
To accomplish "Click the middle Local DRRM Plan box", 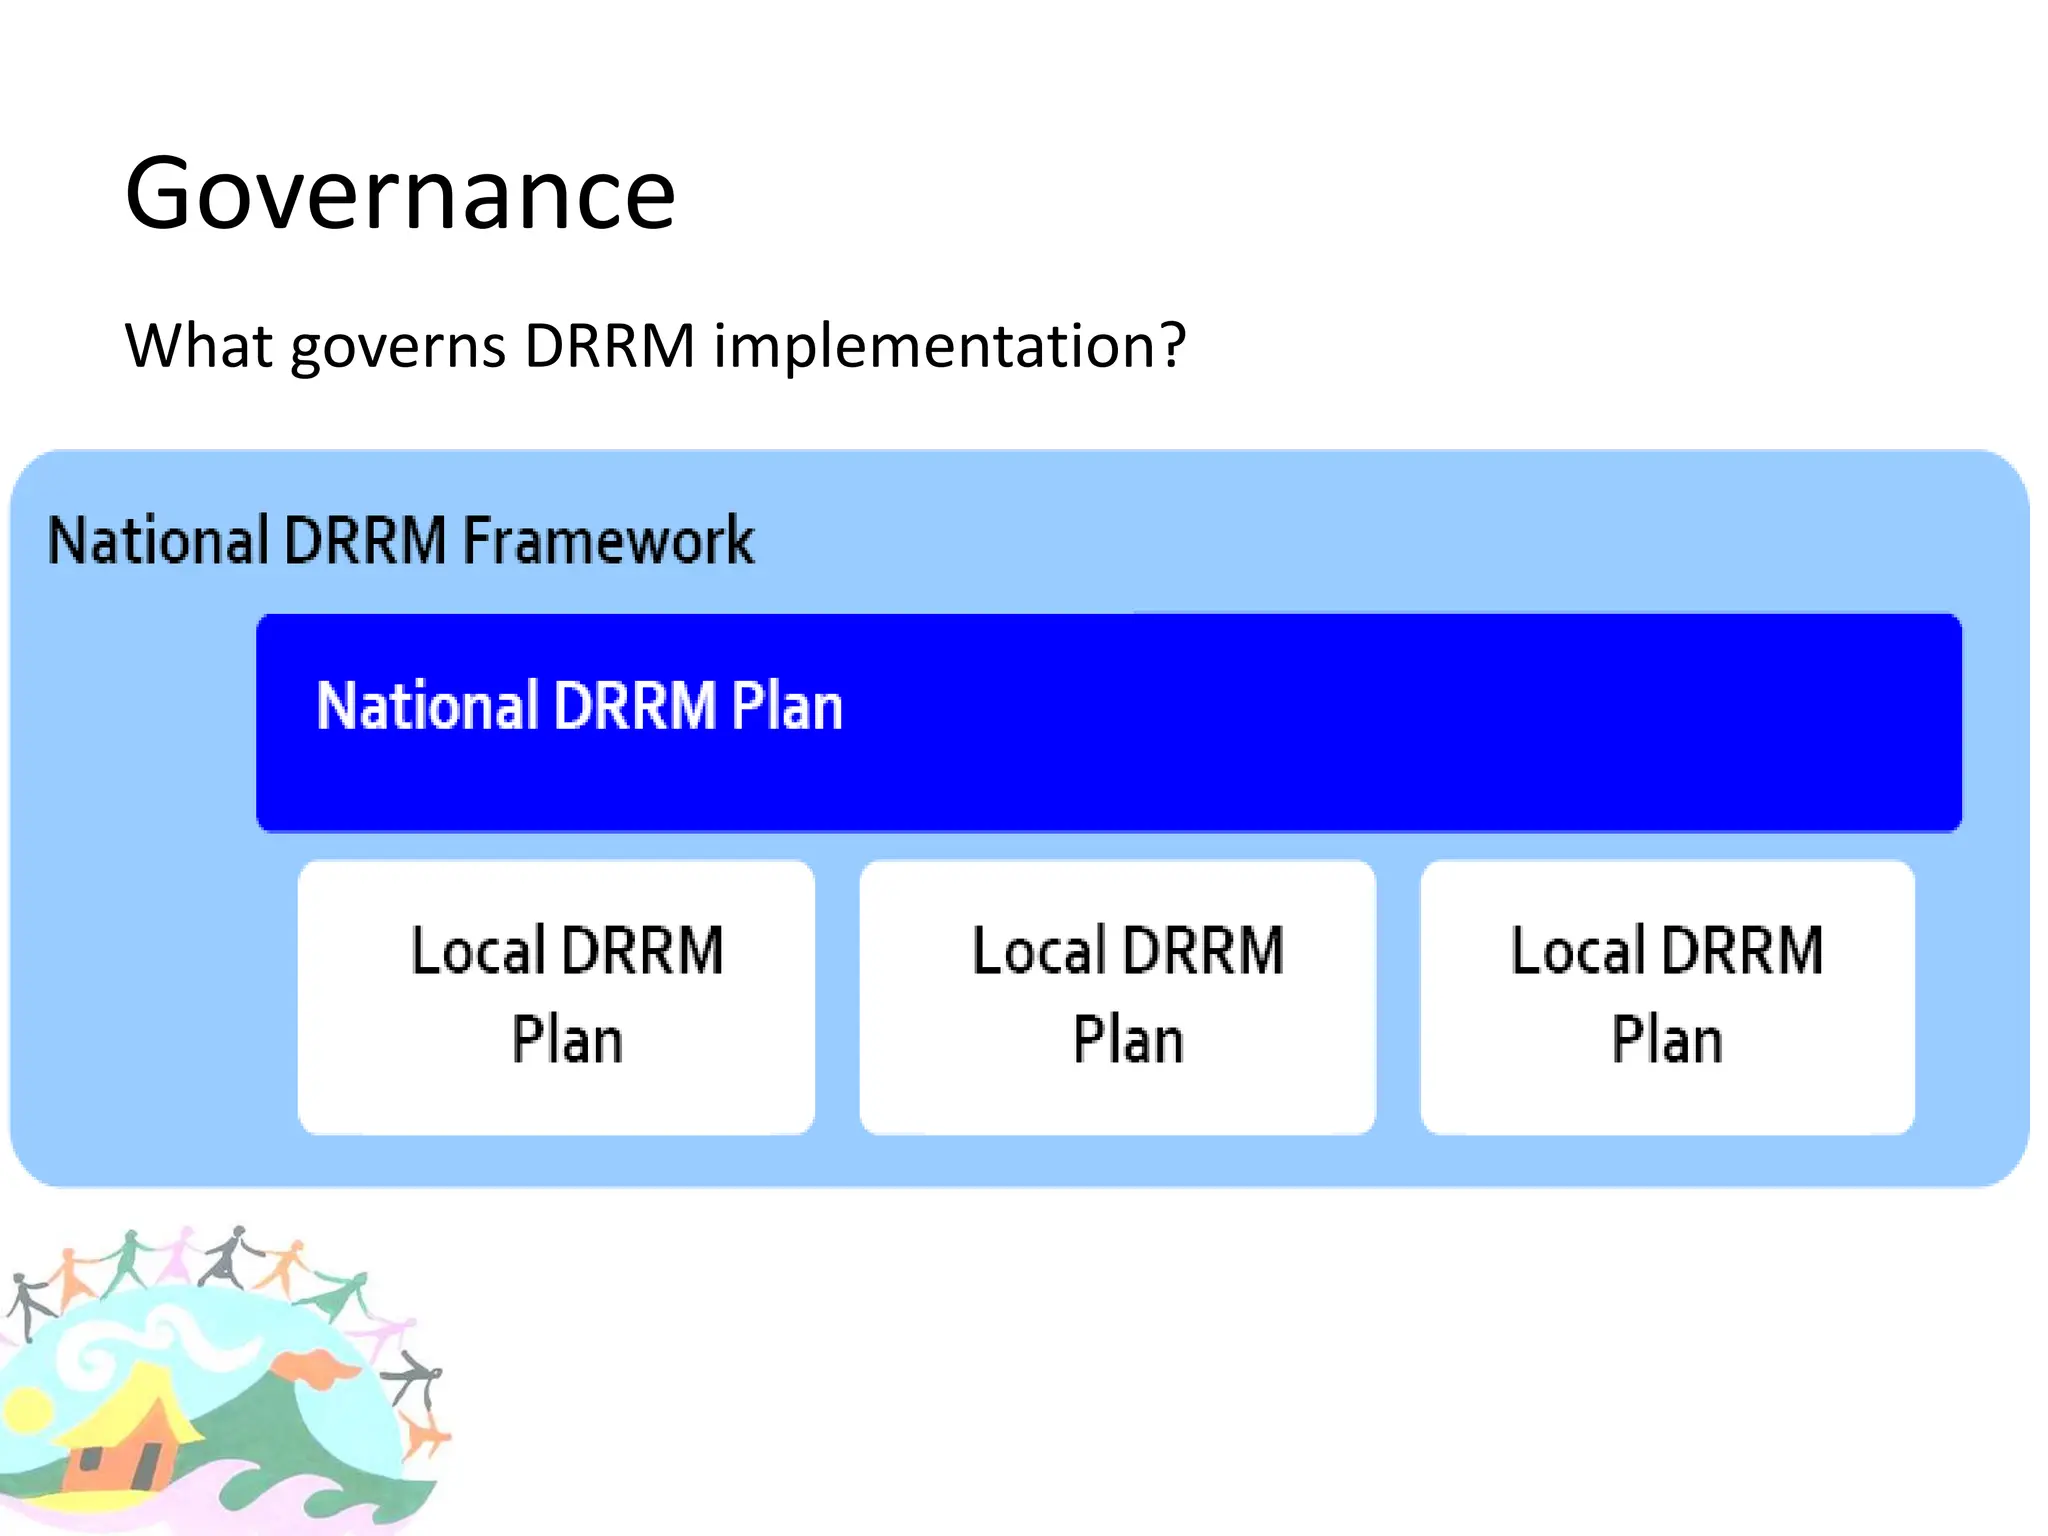I will 1117,997.
